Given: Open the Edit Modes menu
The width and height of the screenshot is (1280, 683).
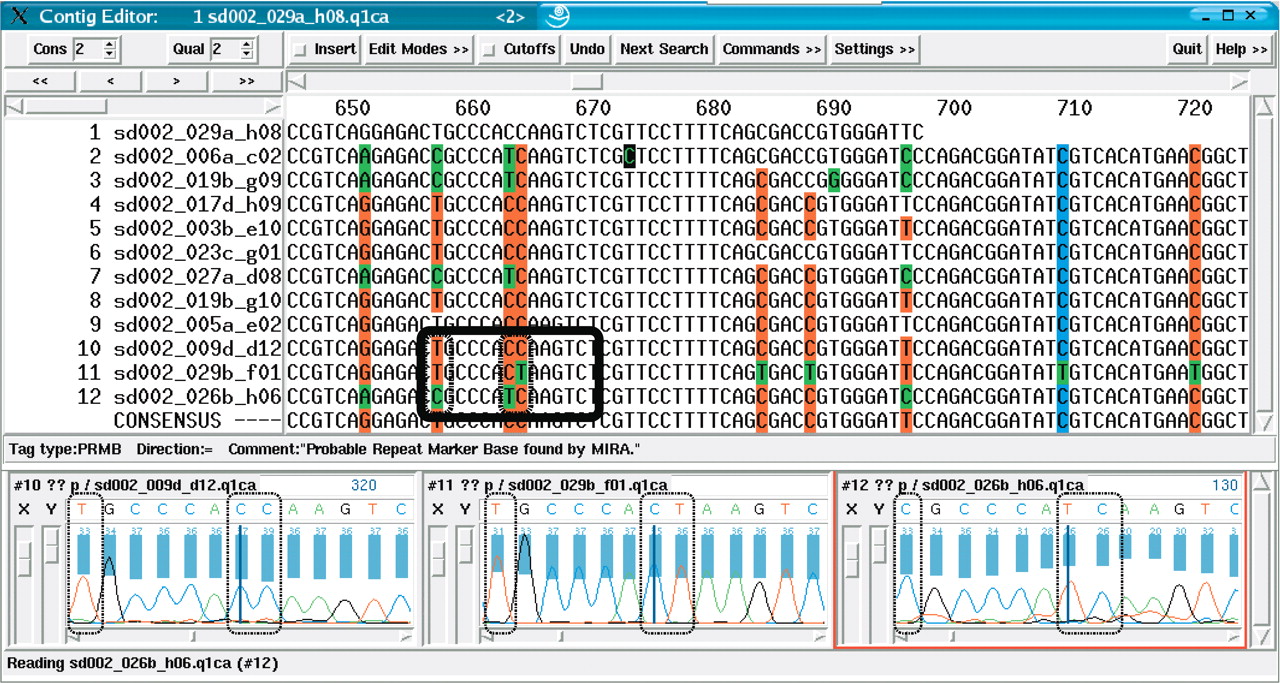Looking at the screenshot, I should pos(418,49).
